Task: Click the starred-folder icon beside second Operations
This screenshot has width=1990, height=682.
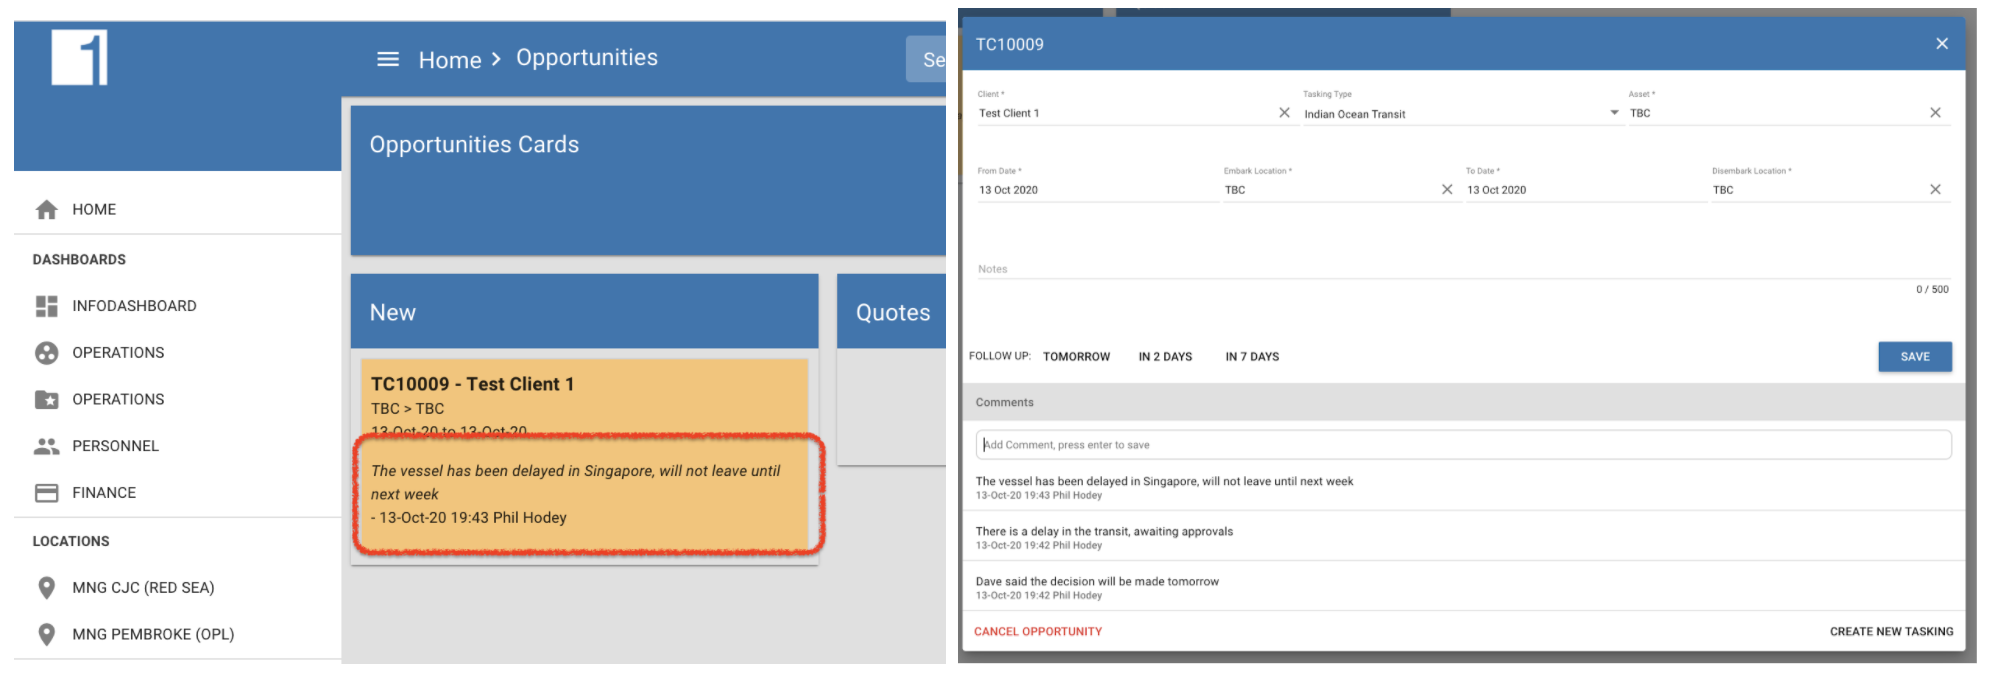Action: point(47,399)
